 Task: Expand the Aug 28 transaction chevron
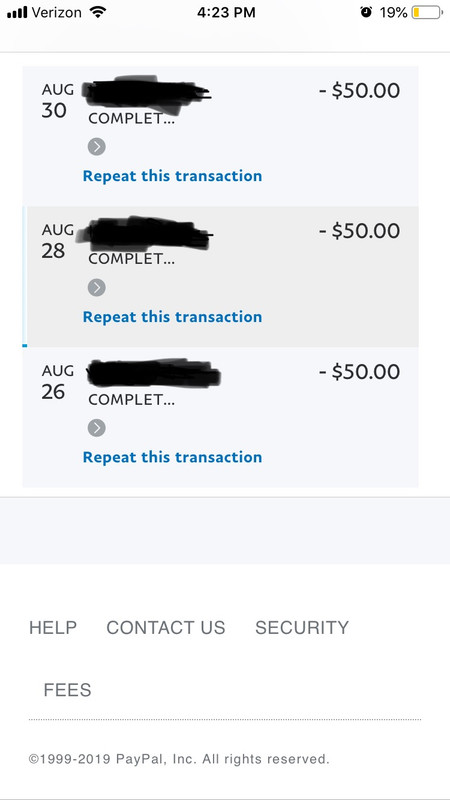tap(96, 288)
